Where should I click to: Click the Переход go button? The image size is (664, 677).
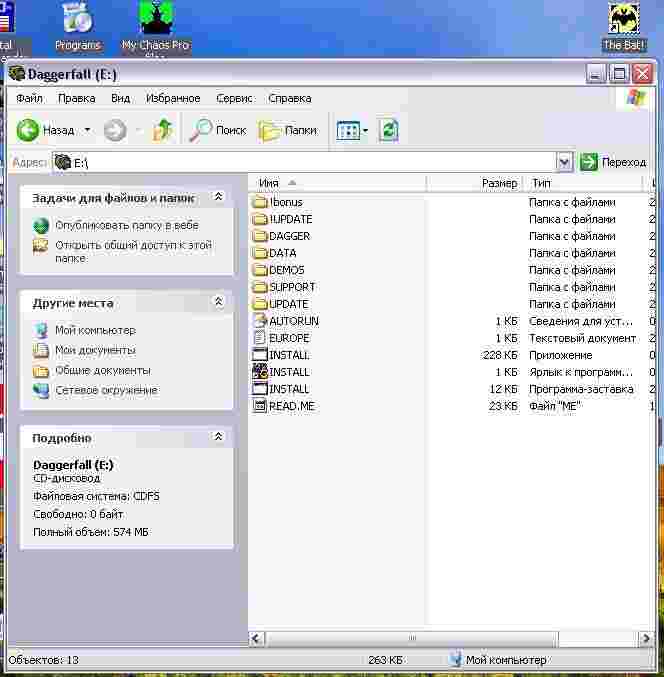tap(613, 162)
